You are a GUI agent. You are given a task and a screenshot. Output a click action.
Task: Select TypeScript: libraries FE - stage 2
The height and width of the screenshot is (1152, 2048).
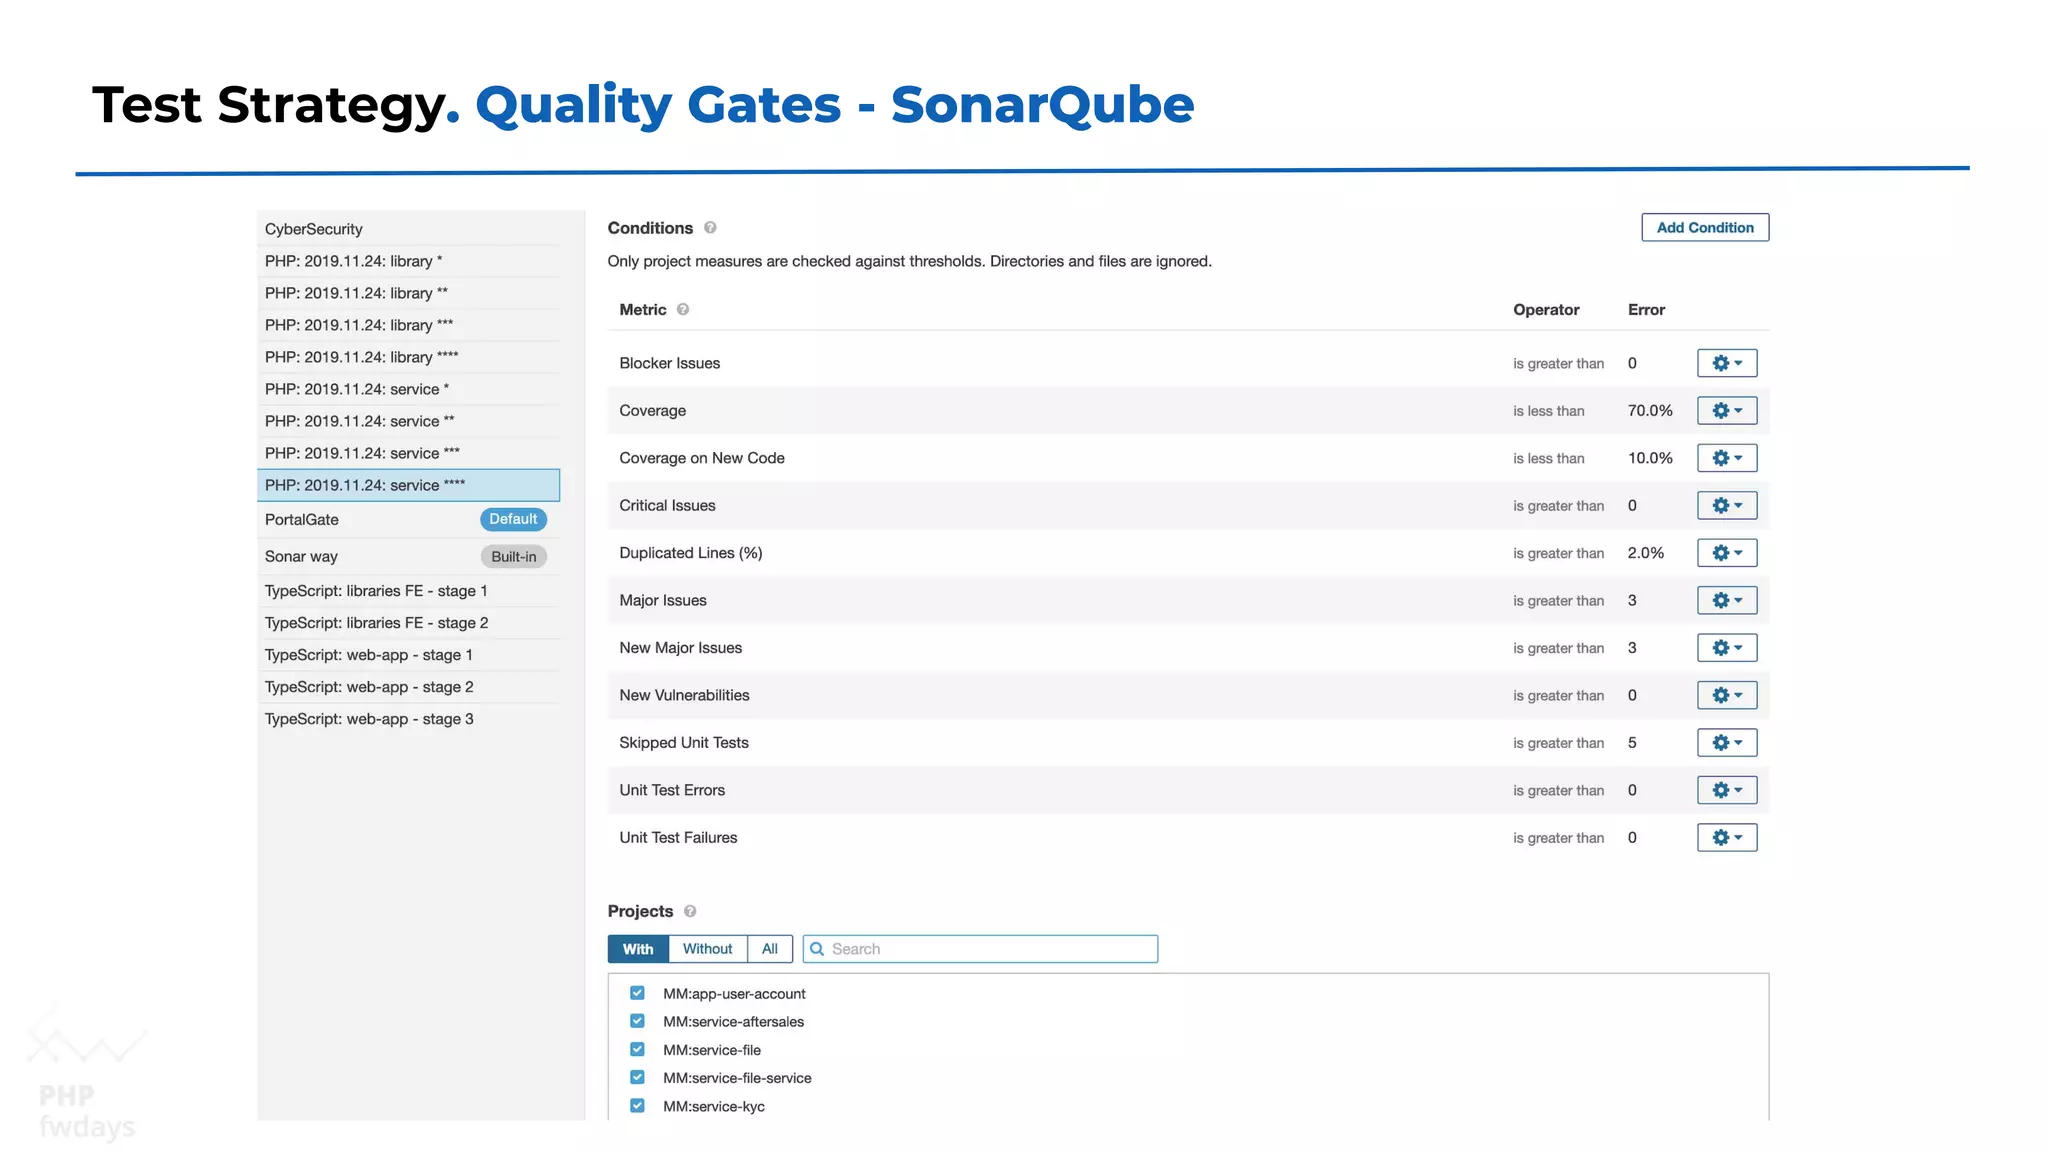(408, 623)
